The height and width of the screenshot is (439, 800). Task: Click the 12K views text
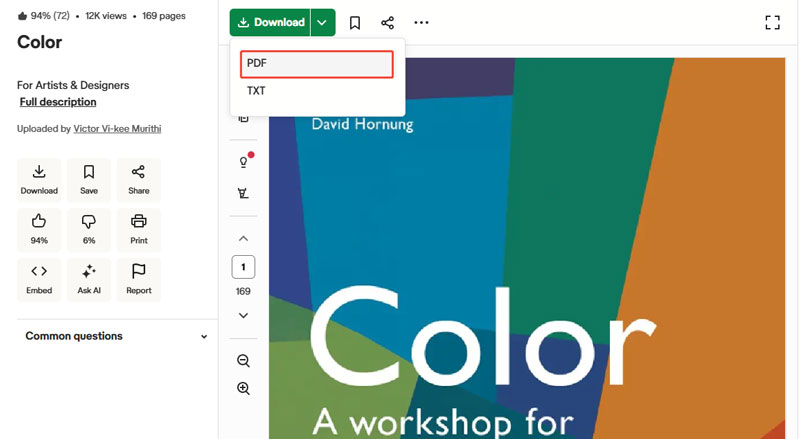[106, 16]
